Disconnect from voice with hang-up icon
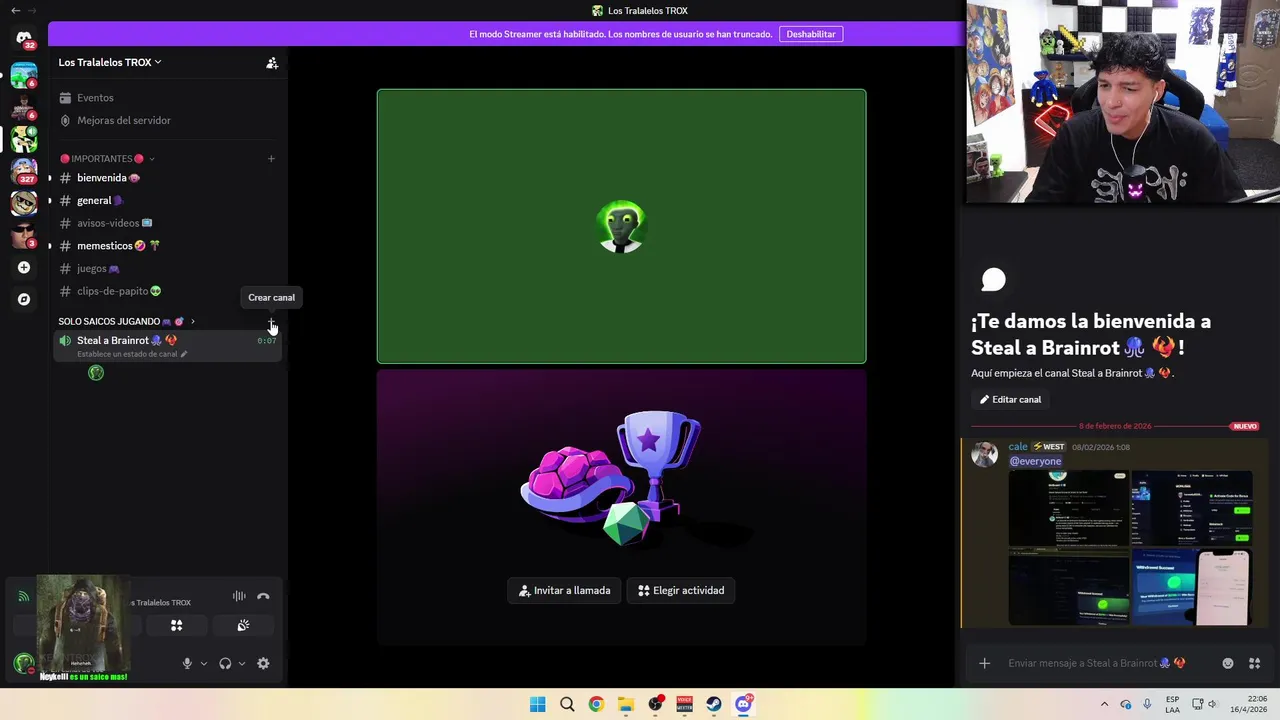The width and height of the screenshot is (1280, 720). pyautogui.click(x=263, y=596)
